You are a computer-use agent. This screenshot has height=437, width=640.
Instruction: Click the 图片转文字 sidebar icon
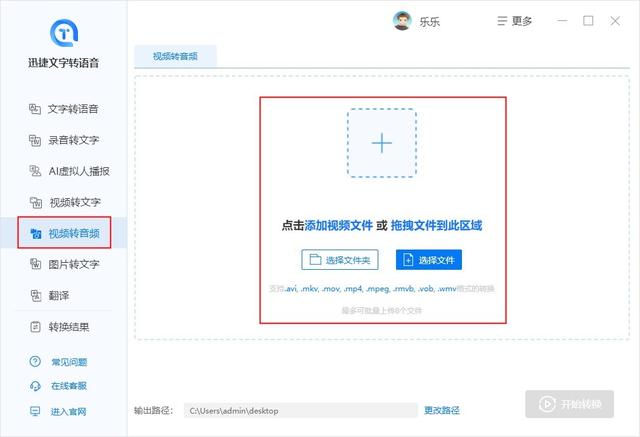click(36, 264)
